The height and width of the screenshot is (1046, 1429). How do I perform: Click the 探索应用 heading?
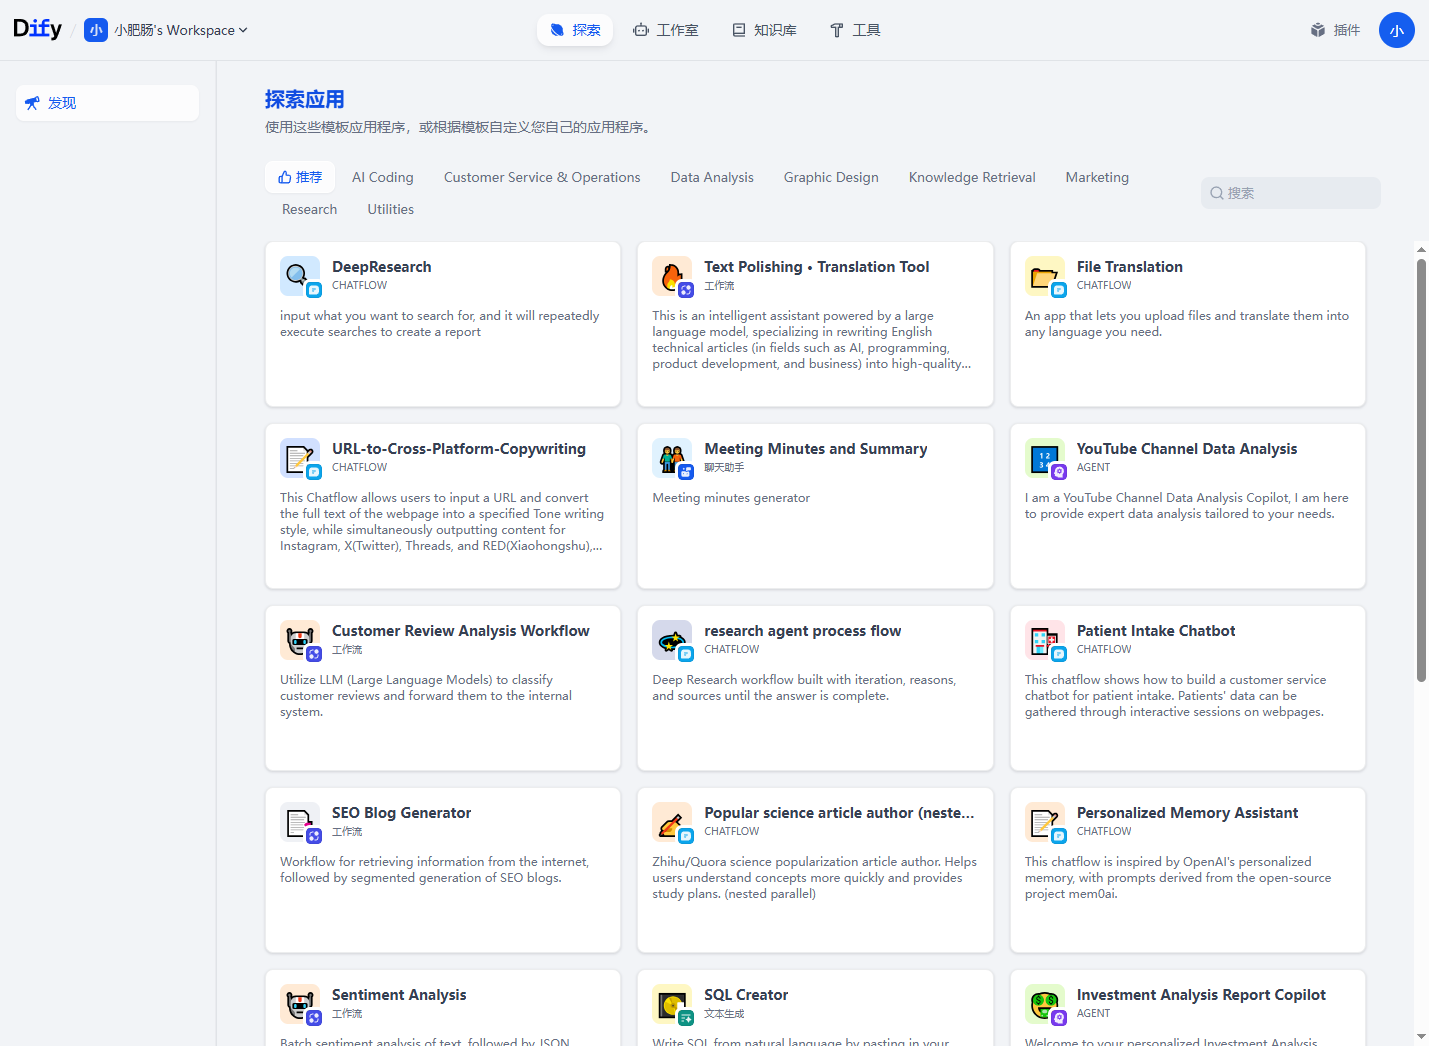pos(305,99)
